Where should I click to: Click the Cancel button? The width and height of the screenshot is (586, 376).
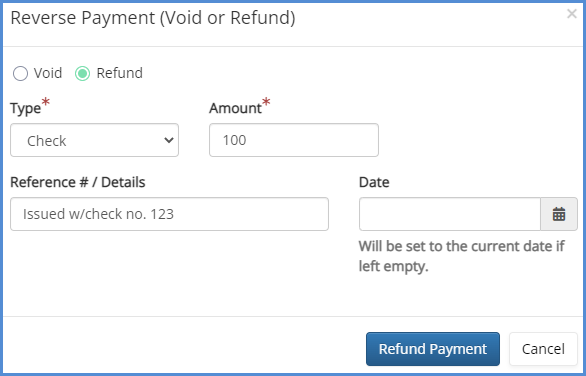coord(543,349)
